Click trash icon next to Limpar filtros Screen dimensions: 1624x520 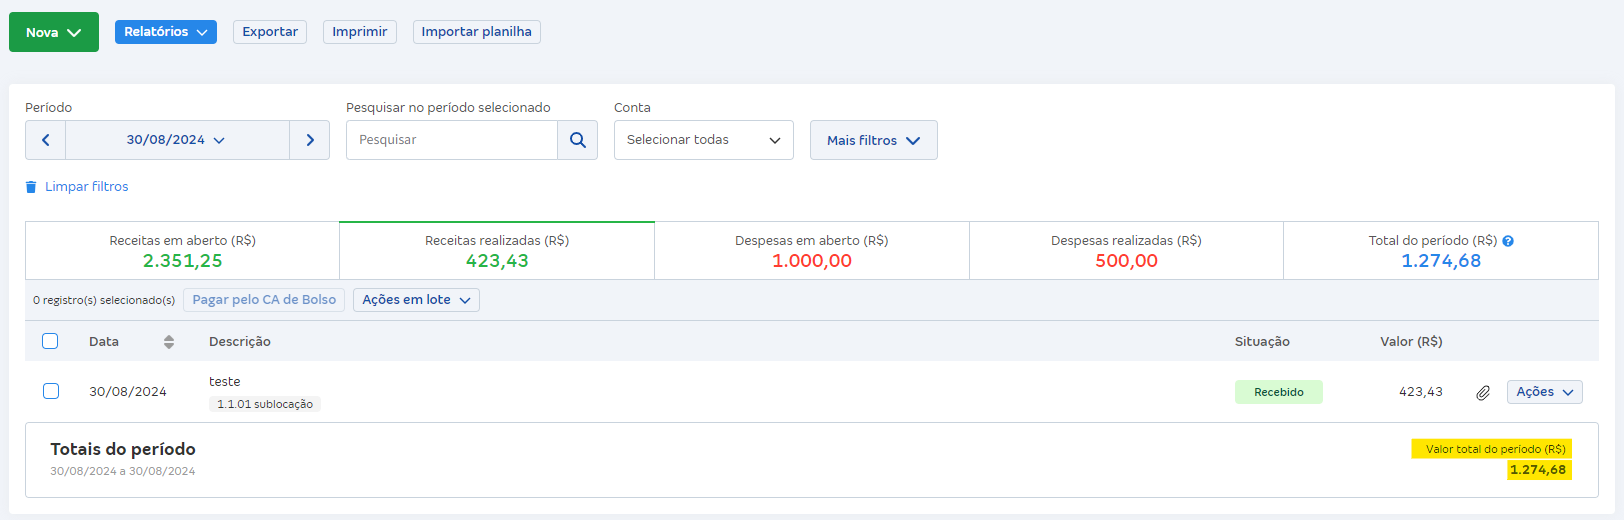31,187
